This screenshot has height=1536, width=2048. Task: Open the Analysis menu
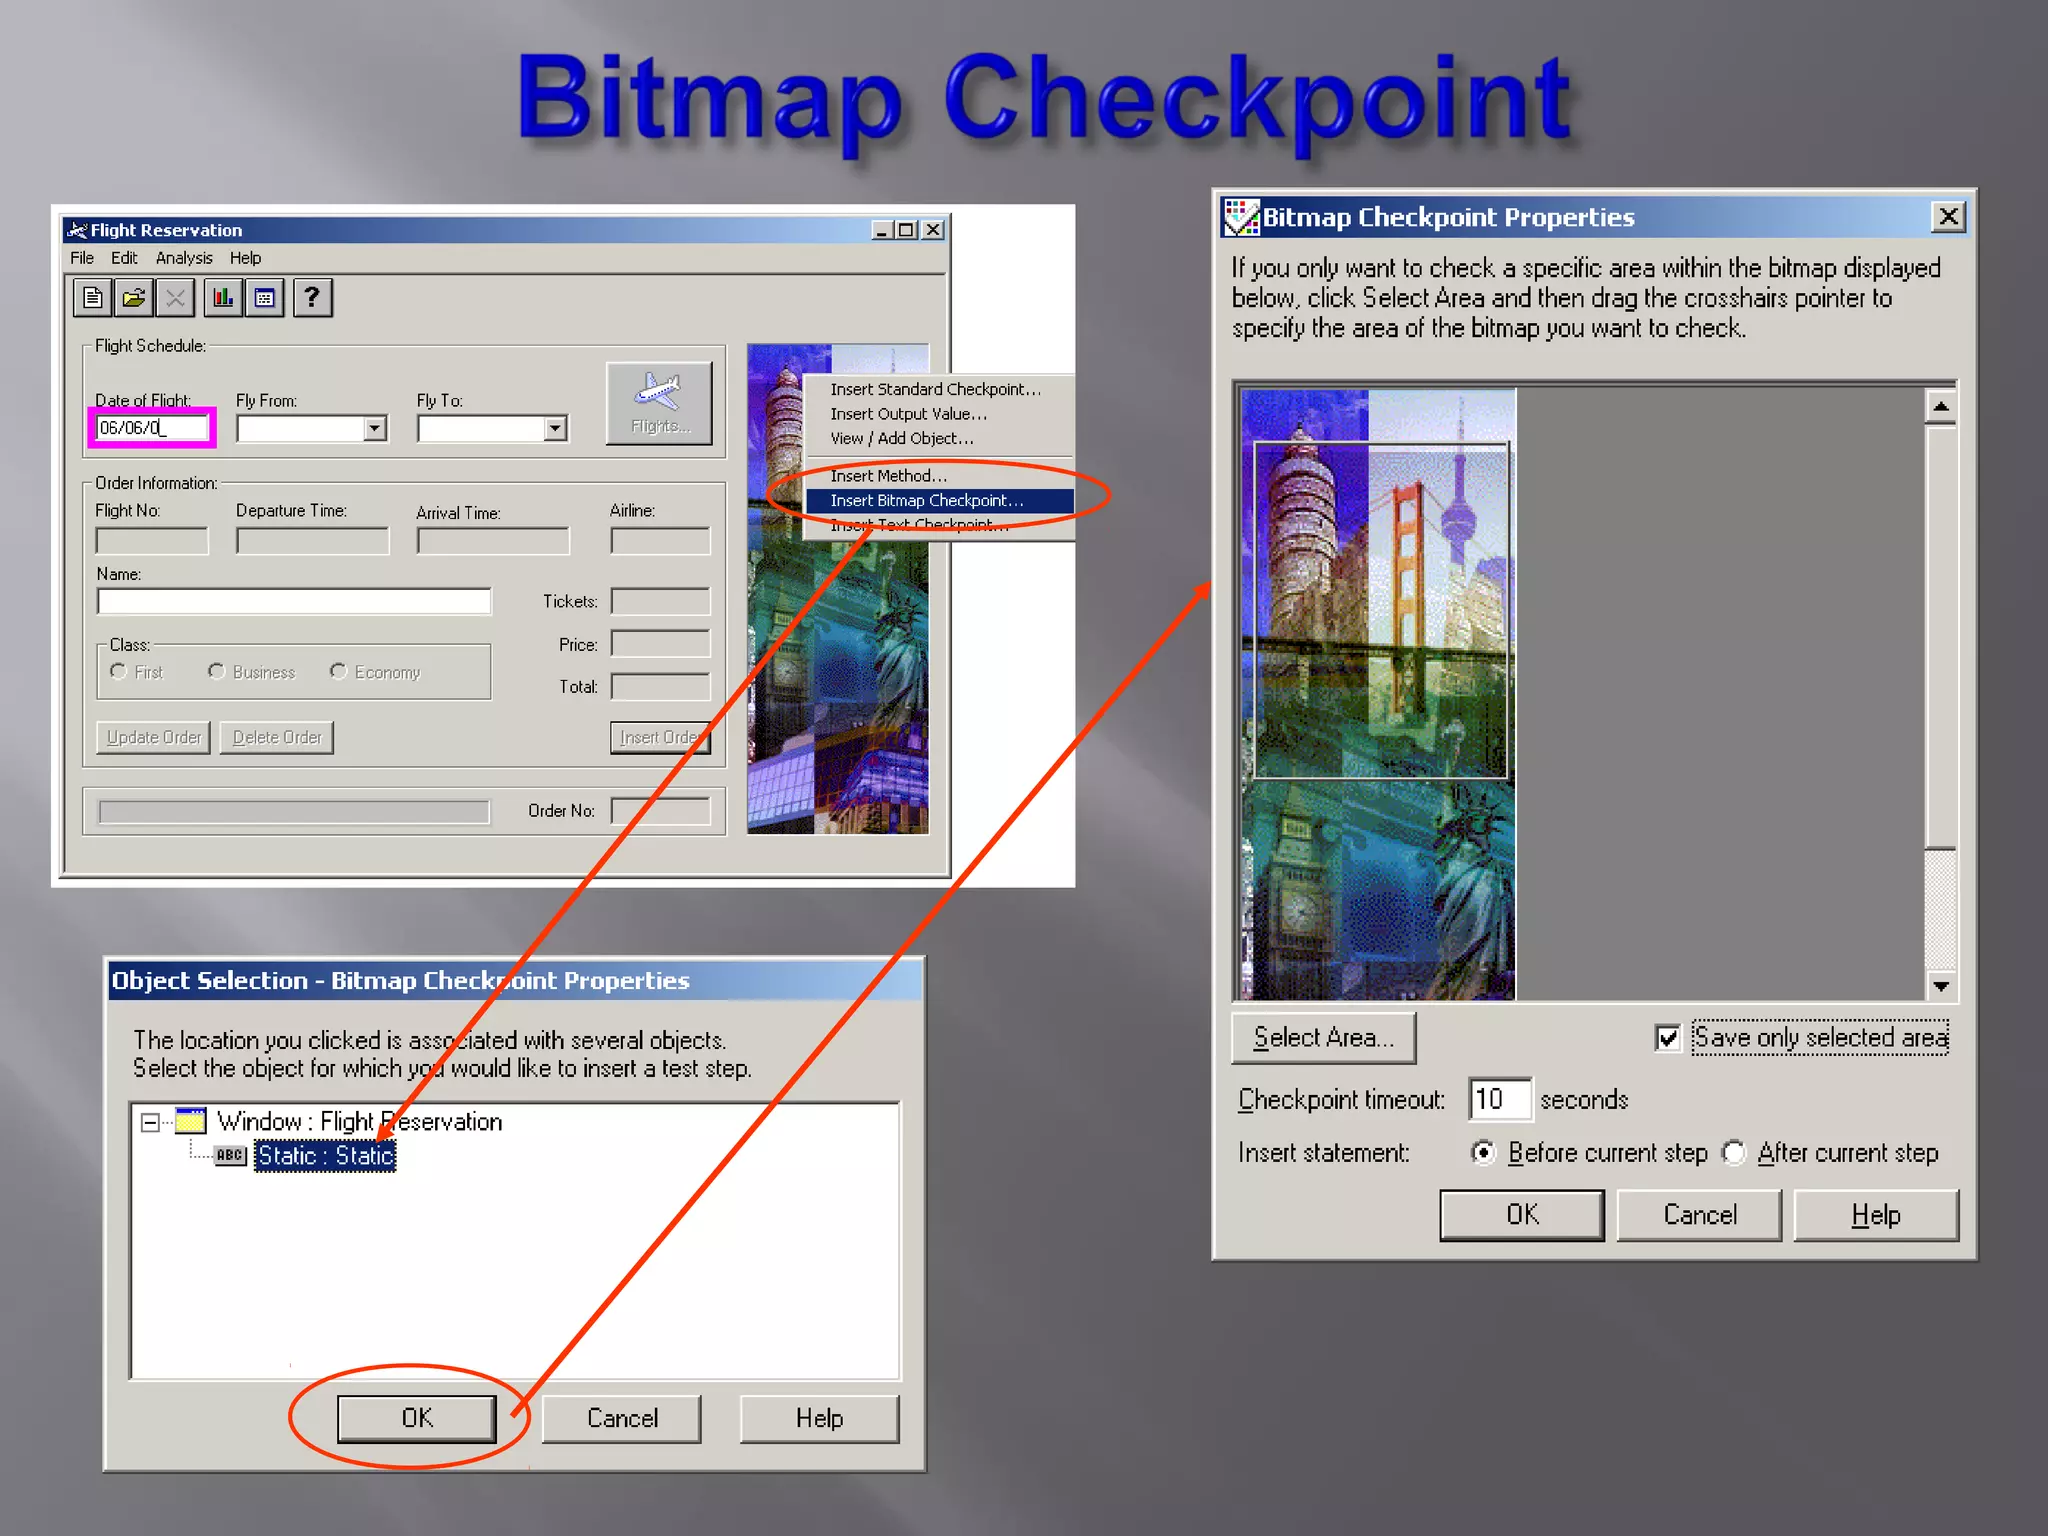click(184, 258)
